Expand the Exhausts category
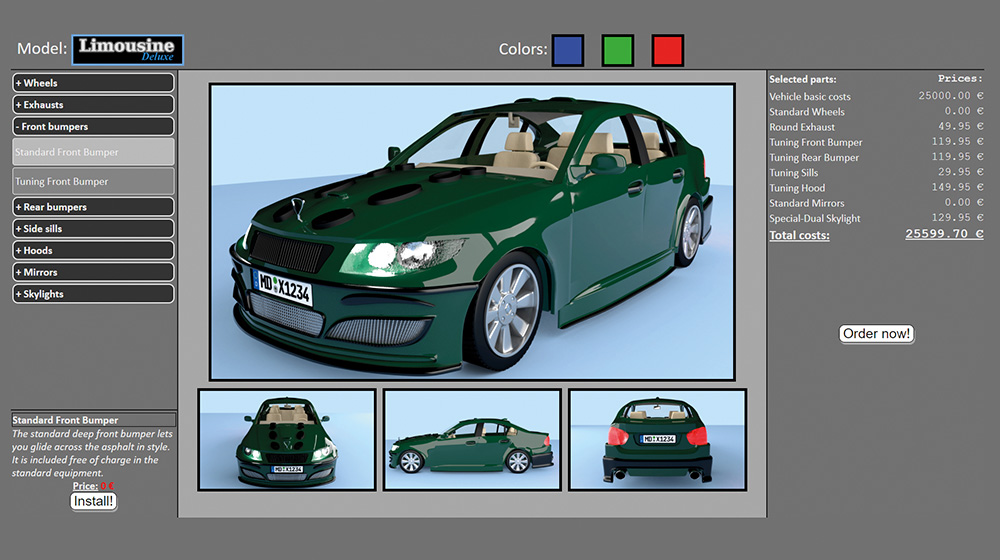The image size is (1000, 560). 93,105
